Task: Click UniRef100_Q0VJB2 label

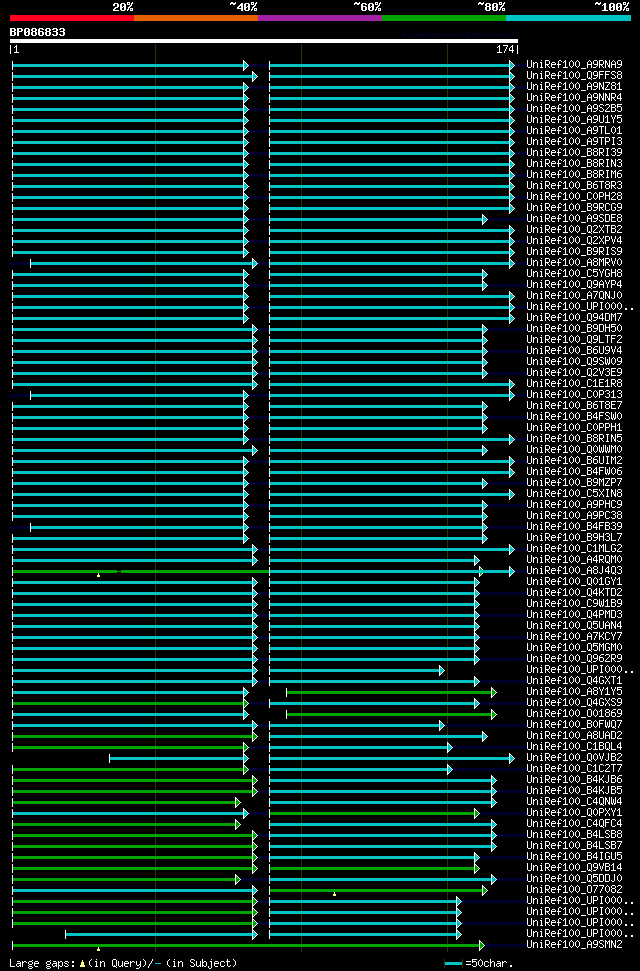Action: pos(574,758)
